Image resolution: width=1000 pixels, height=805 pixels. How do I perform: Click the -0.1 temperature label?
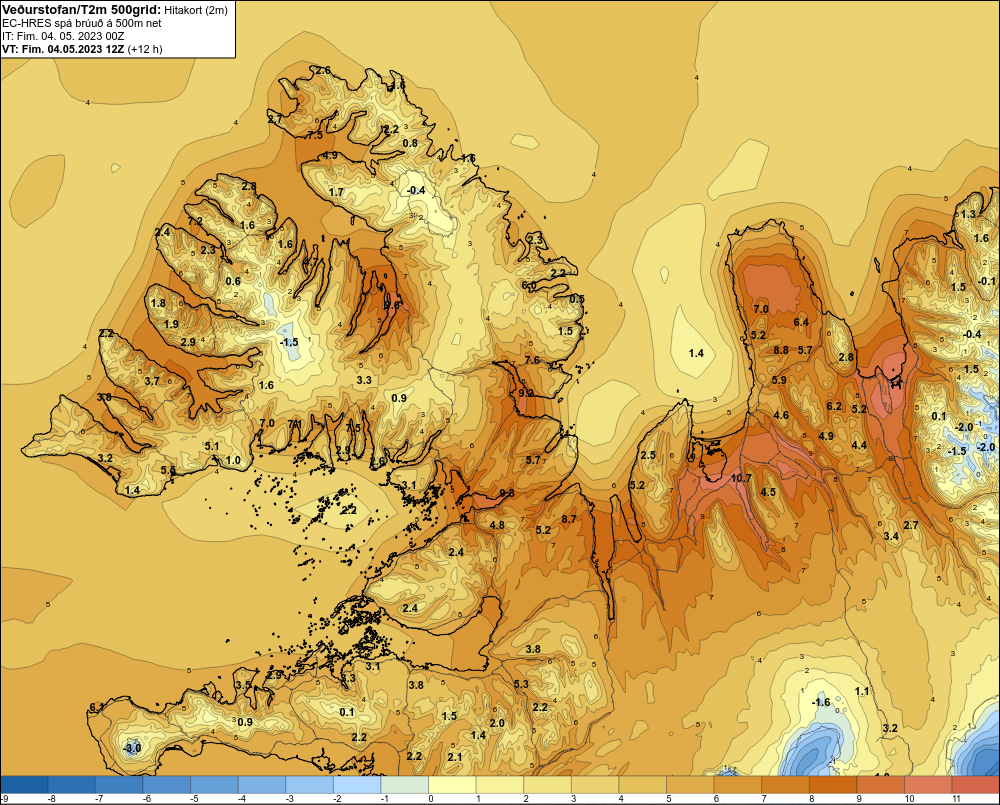click(x=987, y=281)
